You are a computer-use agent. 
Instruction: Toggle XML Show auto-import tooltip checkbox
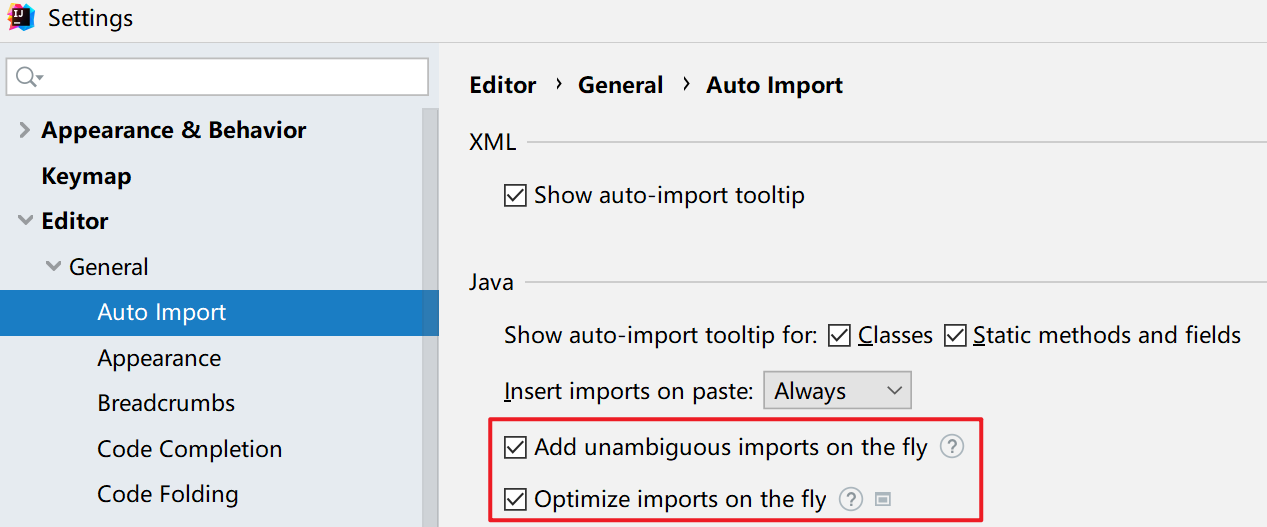tap(515, 195)
